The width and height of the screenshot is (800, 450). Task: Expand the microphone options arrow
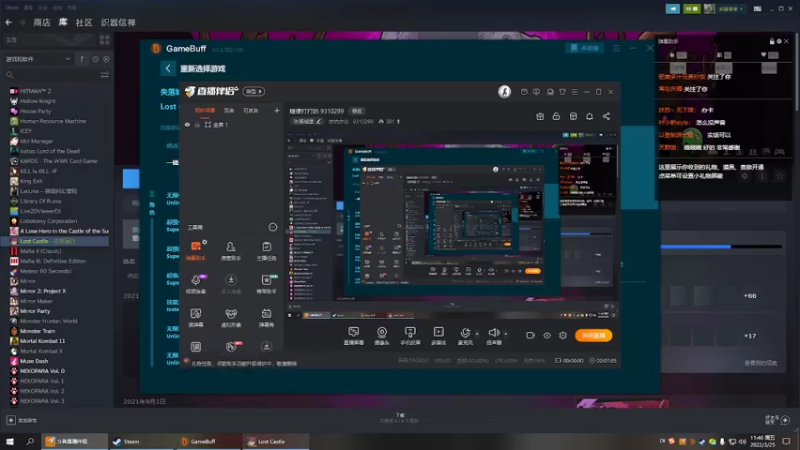coord(477,334)
